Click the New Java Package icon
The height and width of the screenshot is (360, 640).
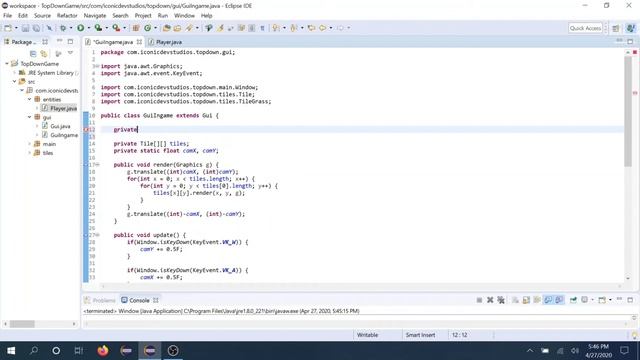[x=136, y=28]
